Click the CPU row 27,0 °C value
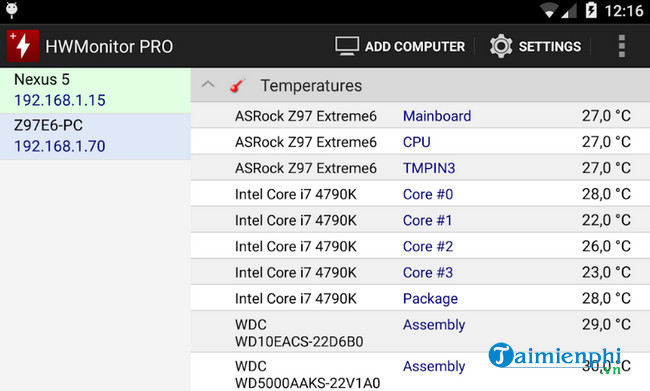The width and height of the screenshot is (650, 391). pos(606,142)
